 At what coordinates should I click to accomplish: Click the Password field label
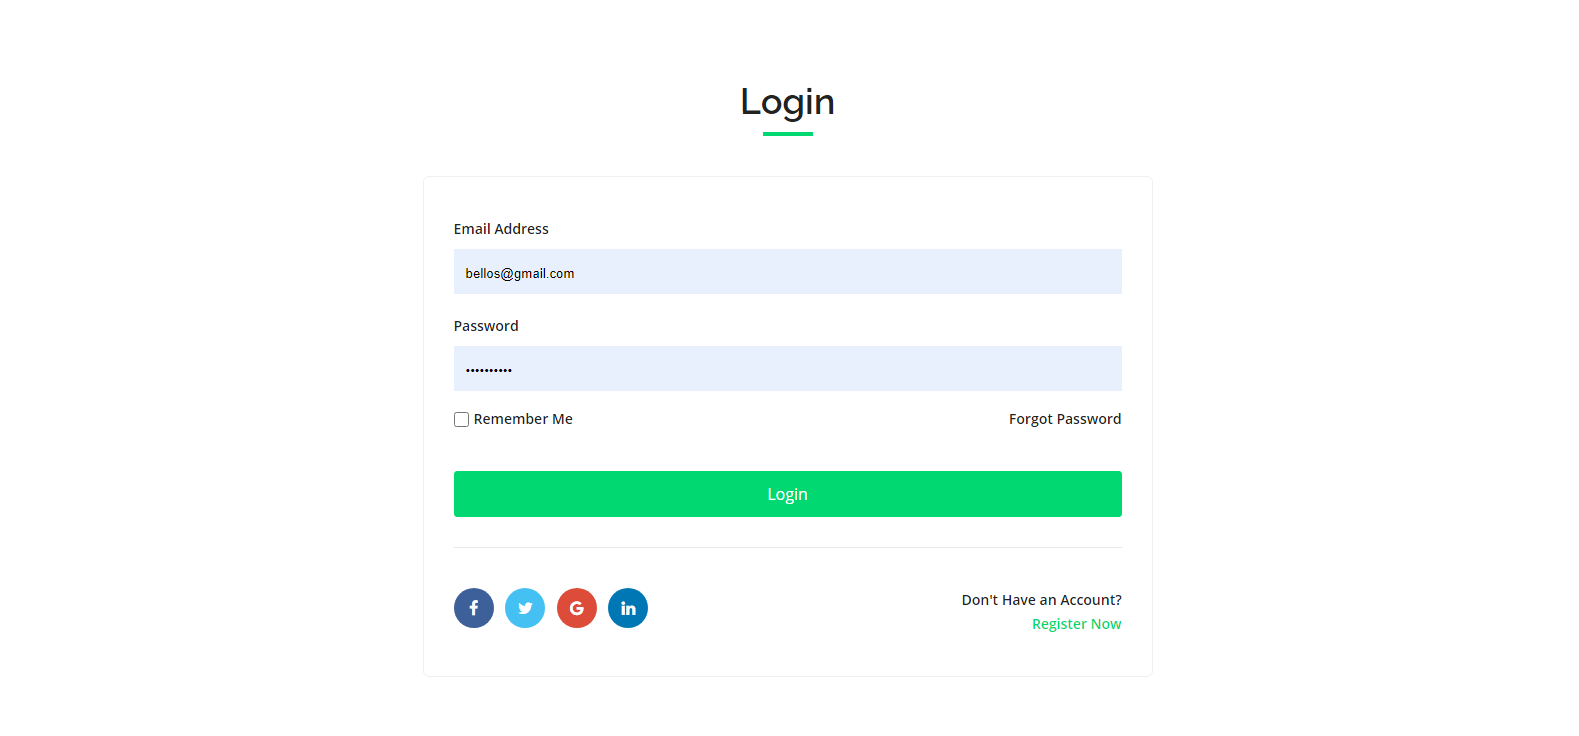click(486, 326)
